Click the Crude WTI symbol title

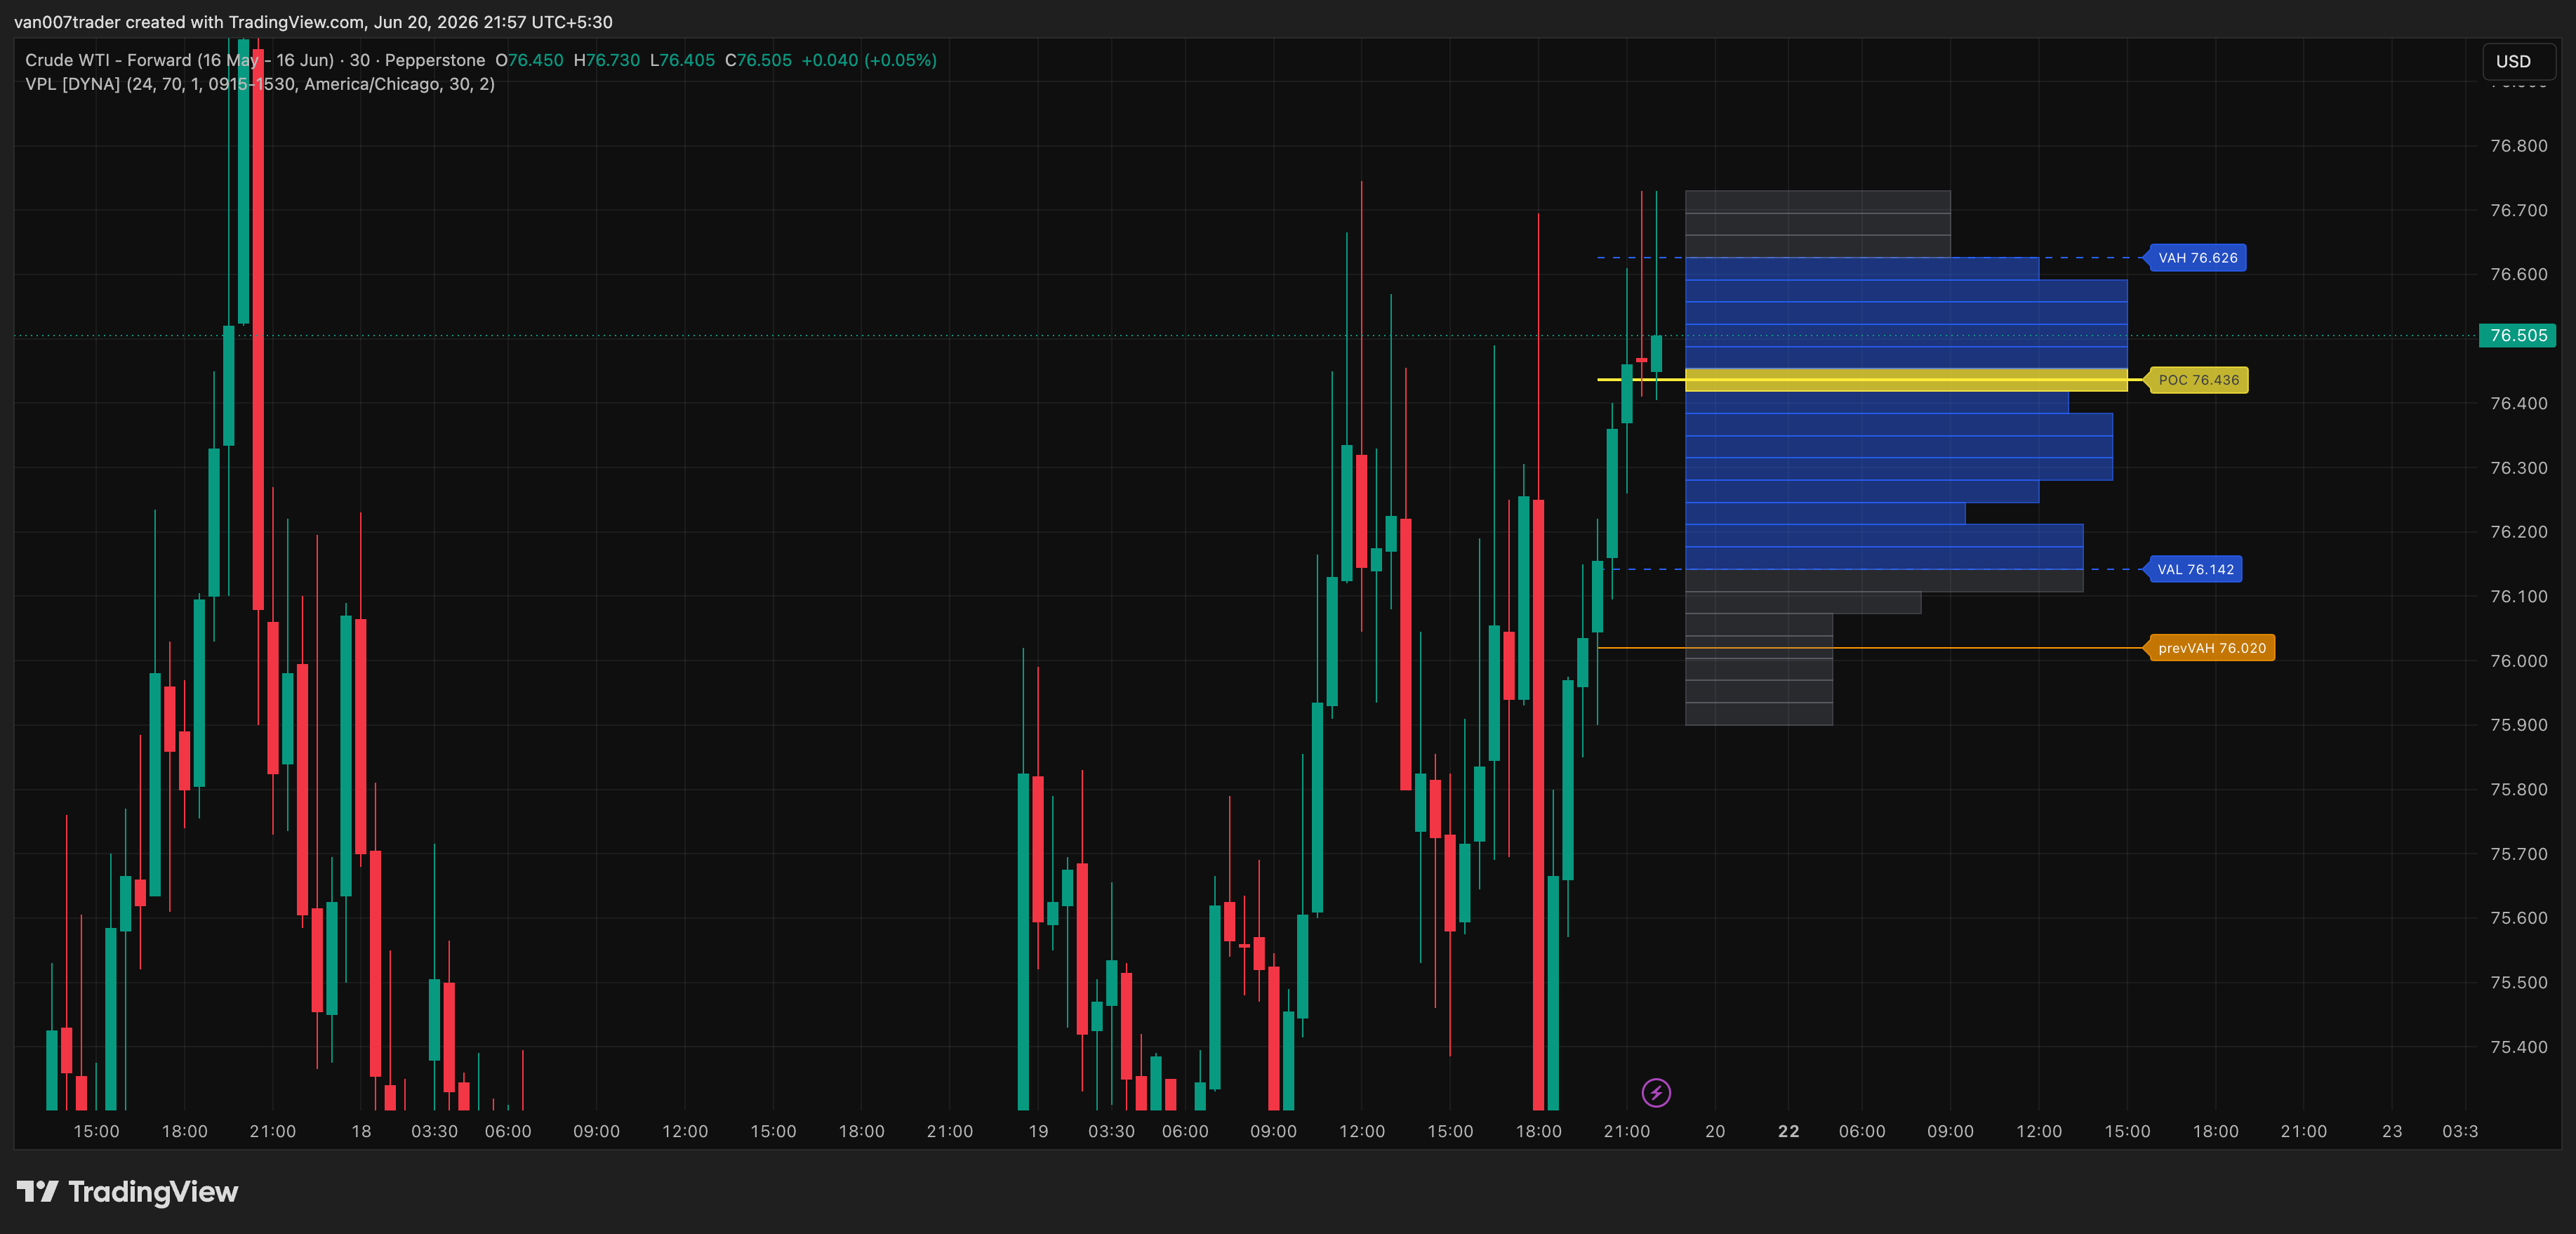(255, 60)
